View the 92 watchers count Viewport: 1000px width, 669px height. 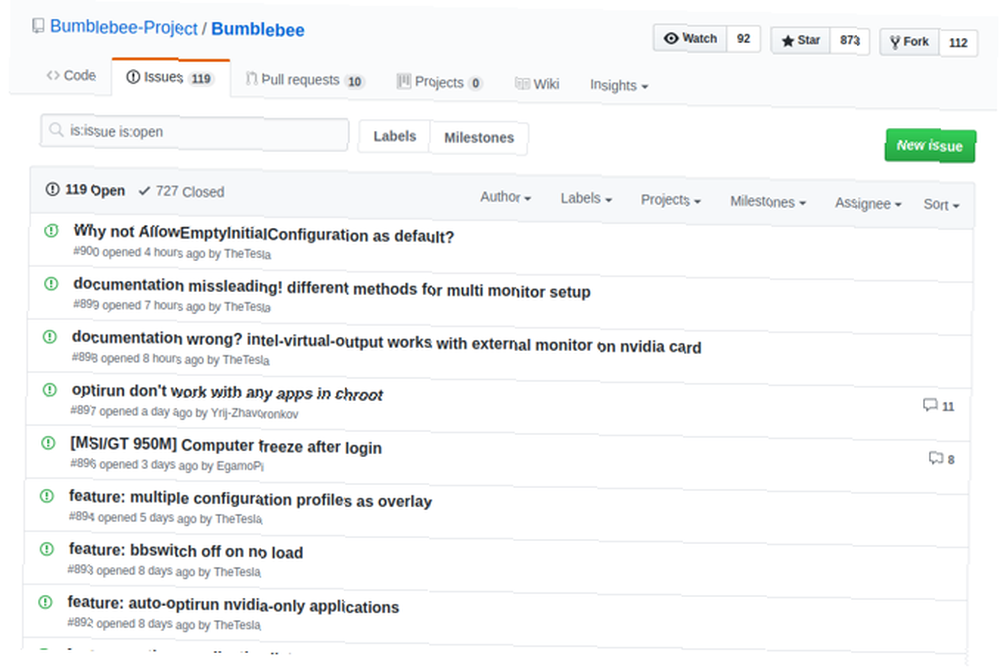coord(744,39)
